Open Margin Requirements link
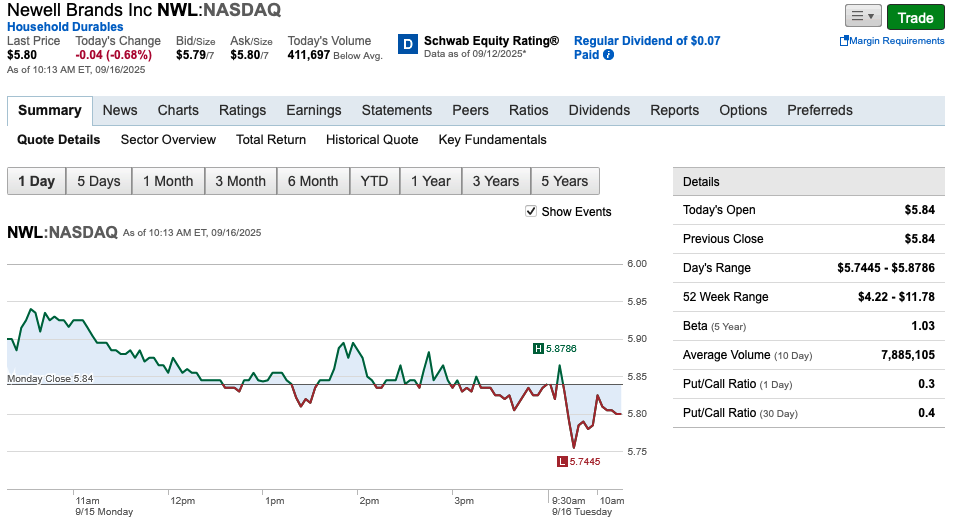Viewport: 954px width, 520px height. click(896, 41)
